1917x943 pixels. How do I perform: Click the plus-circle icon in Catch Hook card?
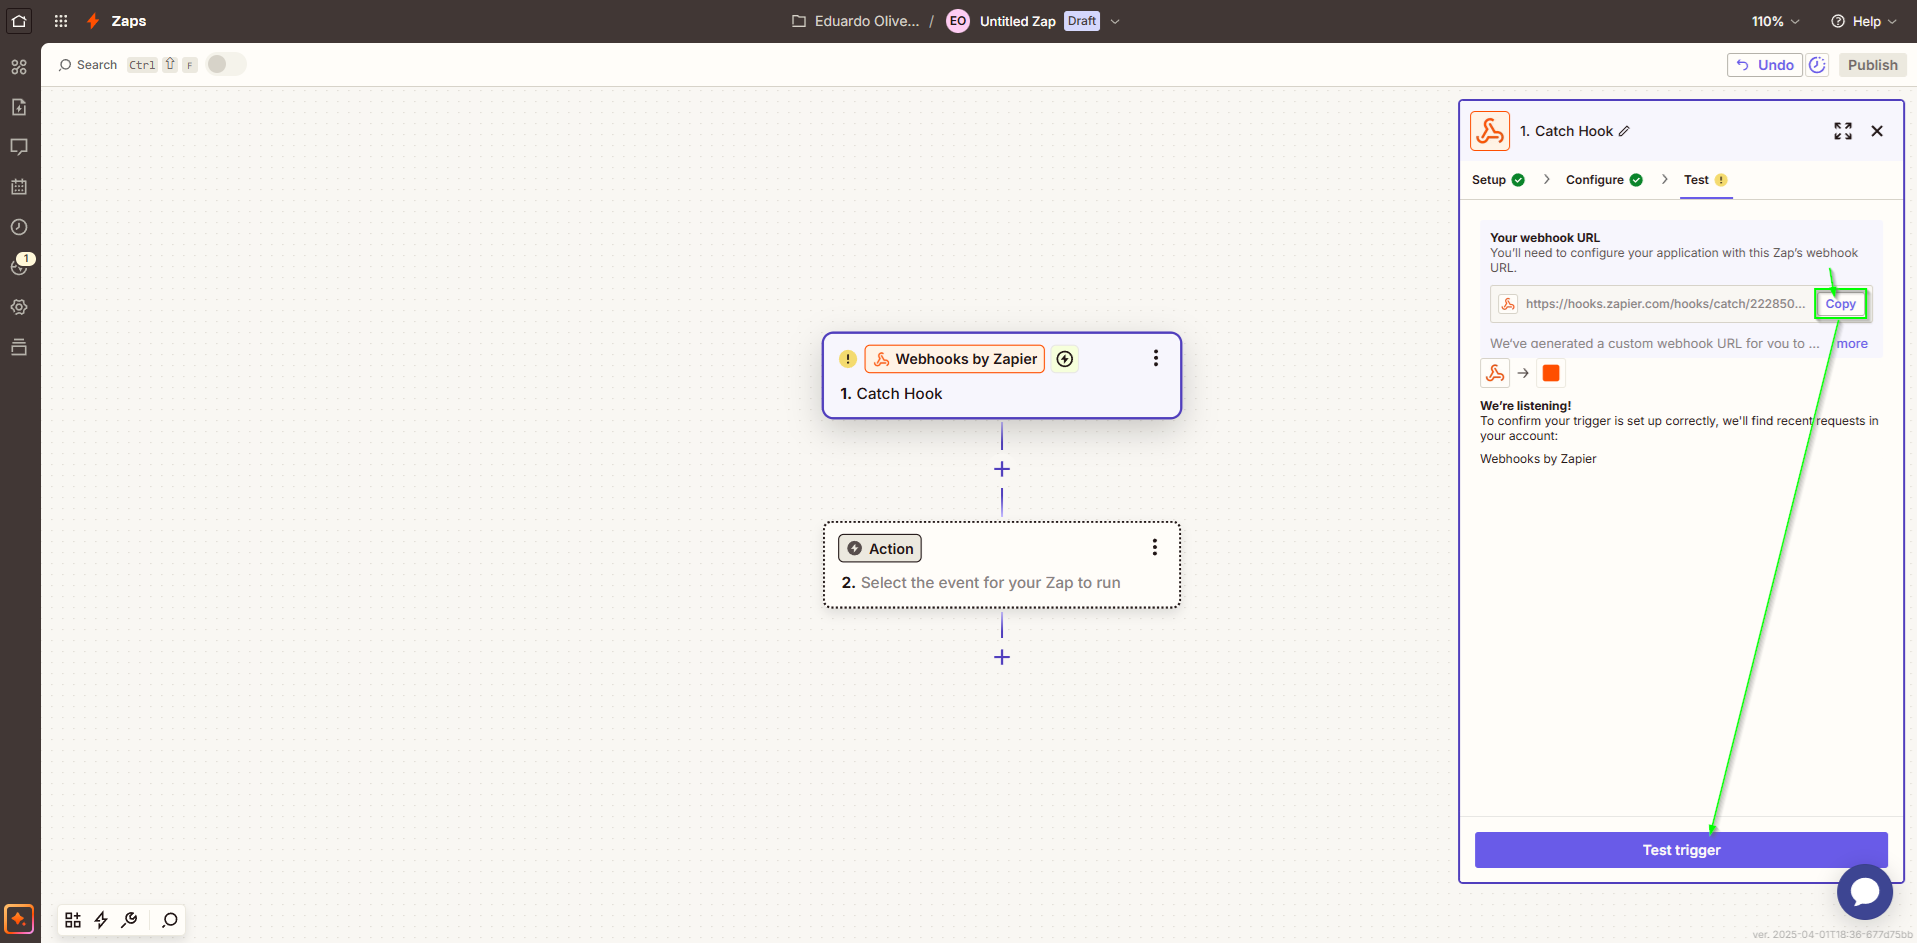click(1065, 359)
